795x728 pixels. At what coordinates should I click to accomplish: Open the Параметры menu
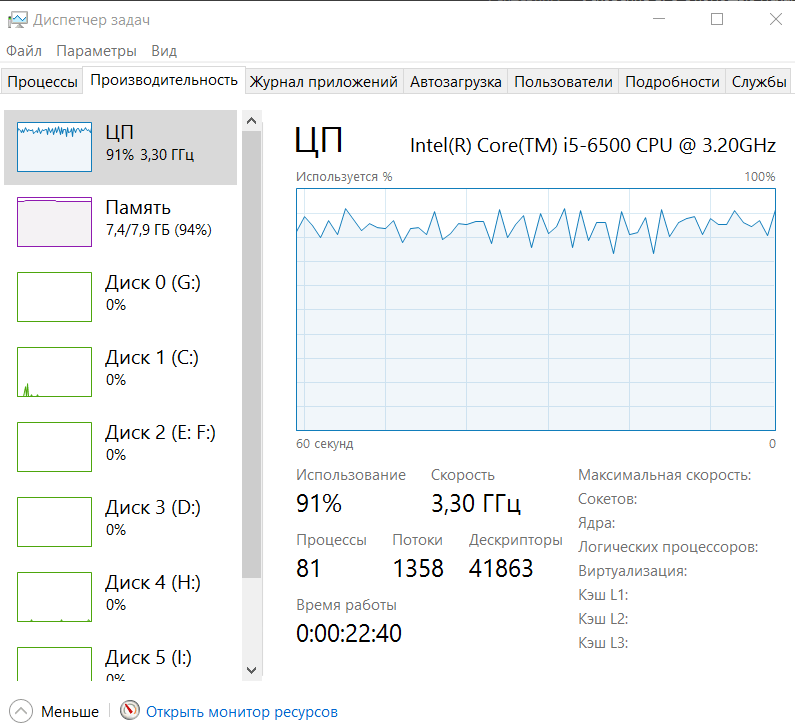pyautogui.click(x=96, y=51)
